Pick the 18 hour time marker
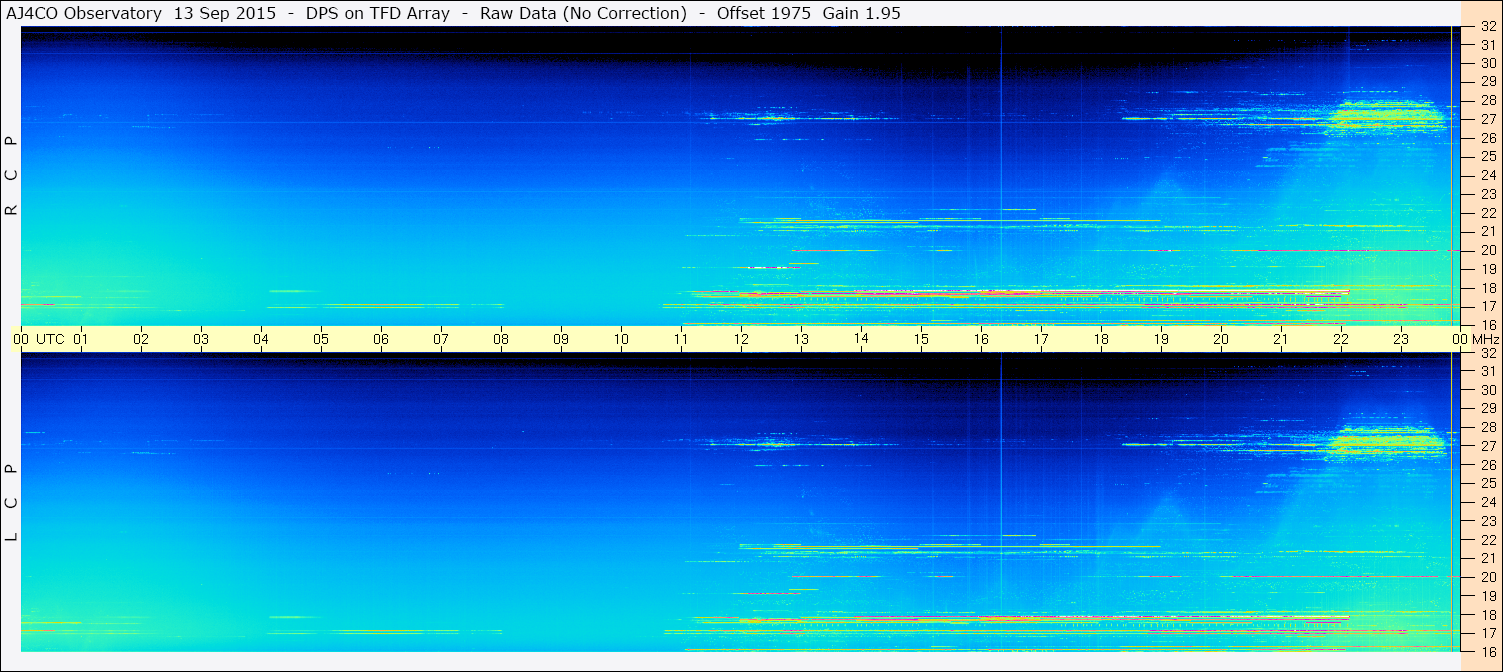The width and height of the screenshot is (1503, 672). [x=1101, y=339]
